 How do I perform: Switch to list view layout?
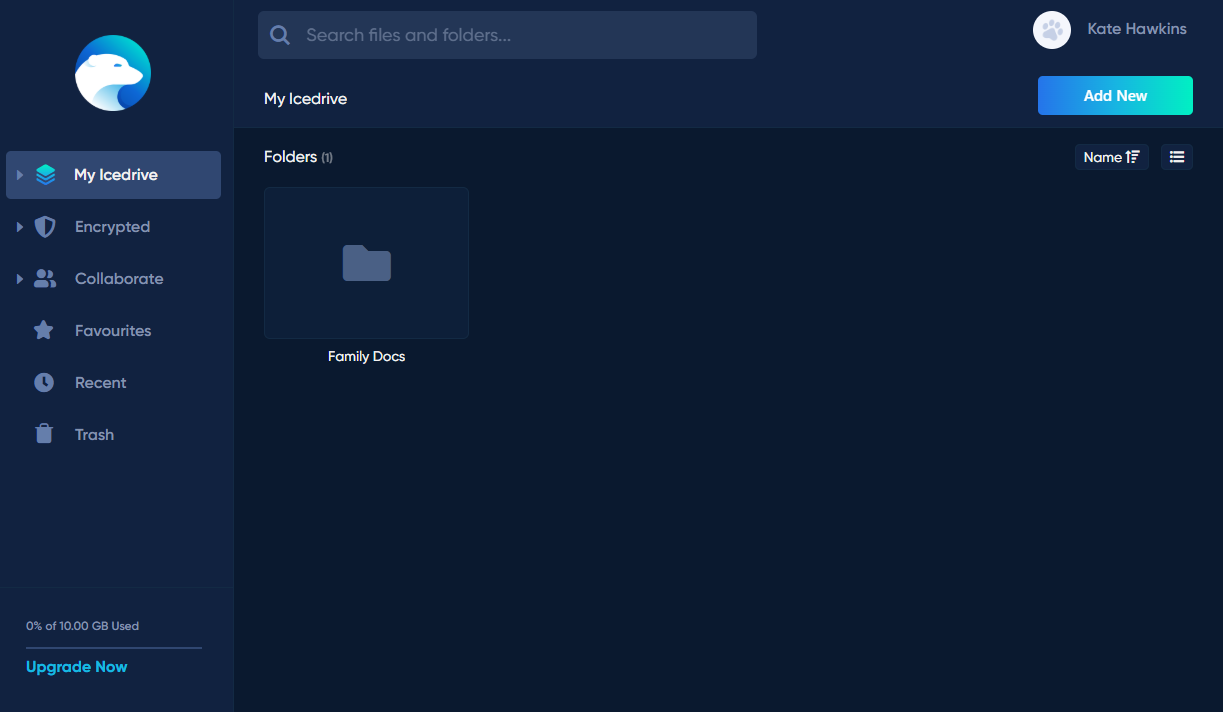pos(1177,157)
